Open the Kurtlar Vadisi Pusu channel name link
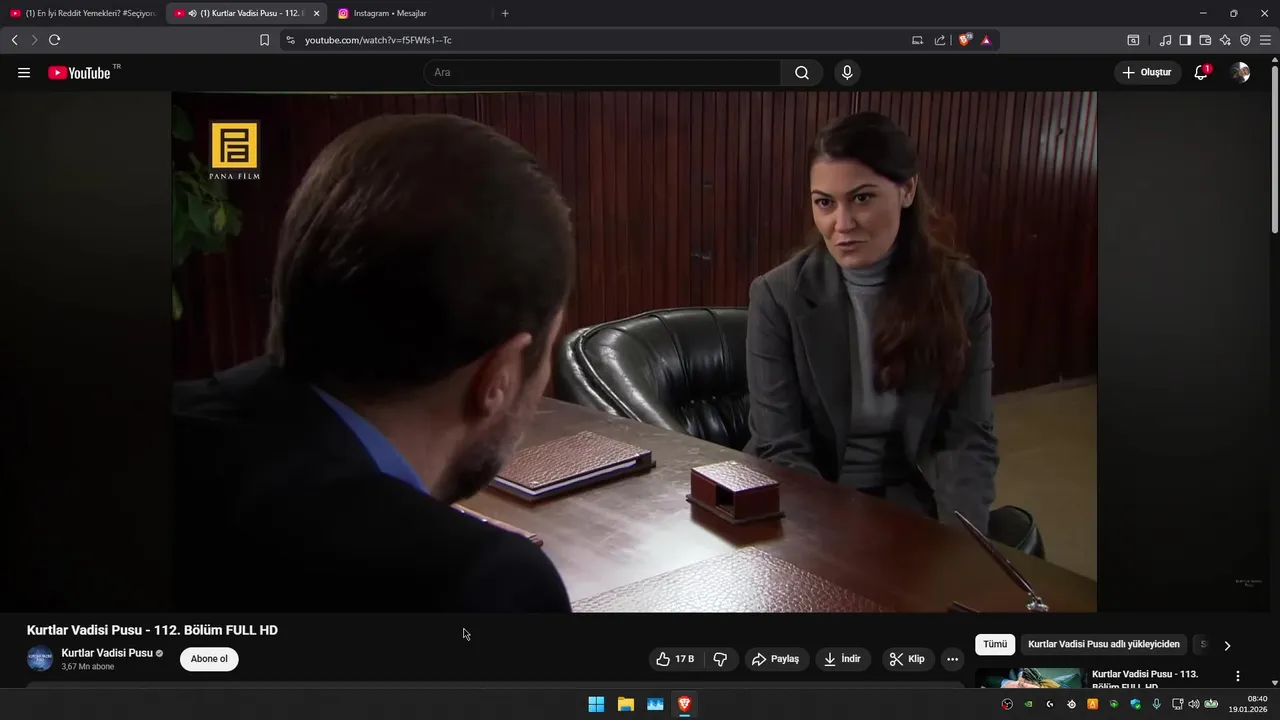This screenshot has height=720, width=1280. (107, 653)
